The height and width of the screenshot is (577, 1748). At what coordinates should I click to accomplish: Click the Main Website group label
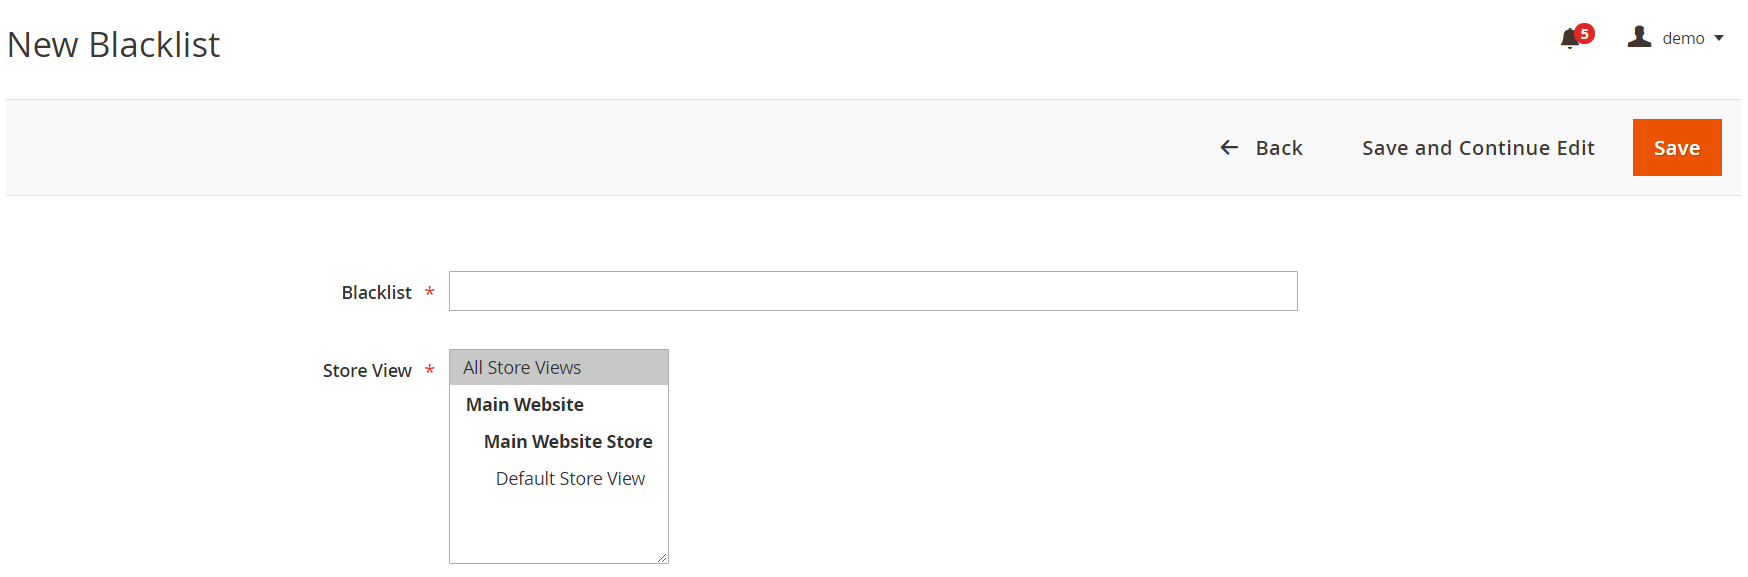[x=525, y=405]
